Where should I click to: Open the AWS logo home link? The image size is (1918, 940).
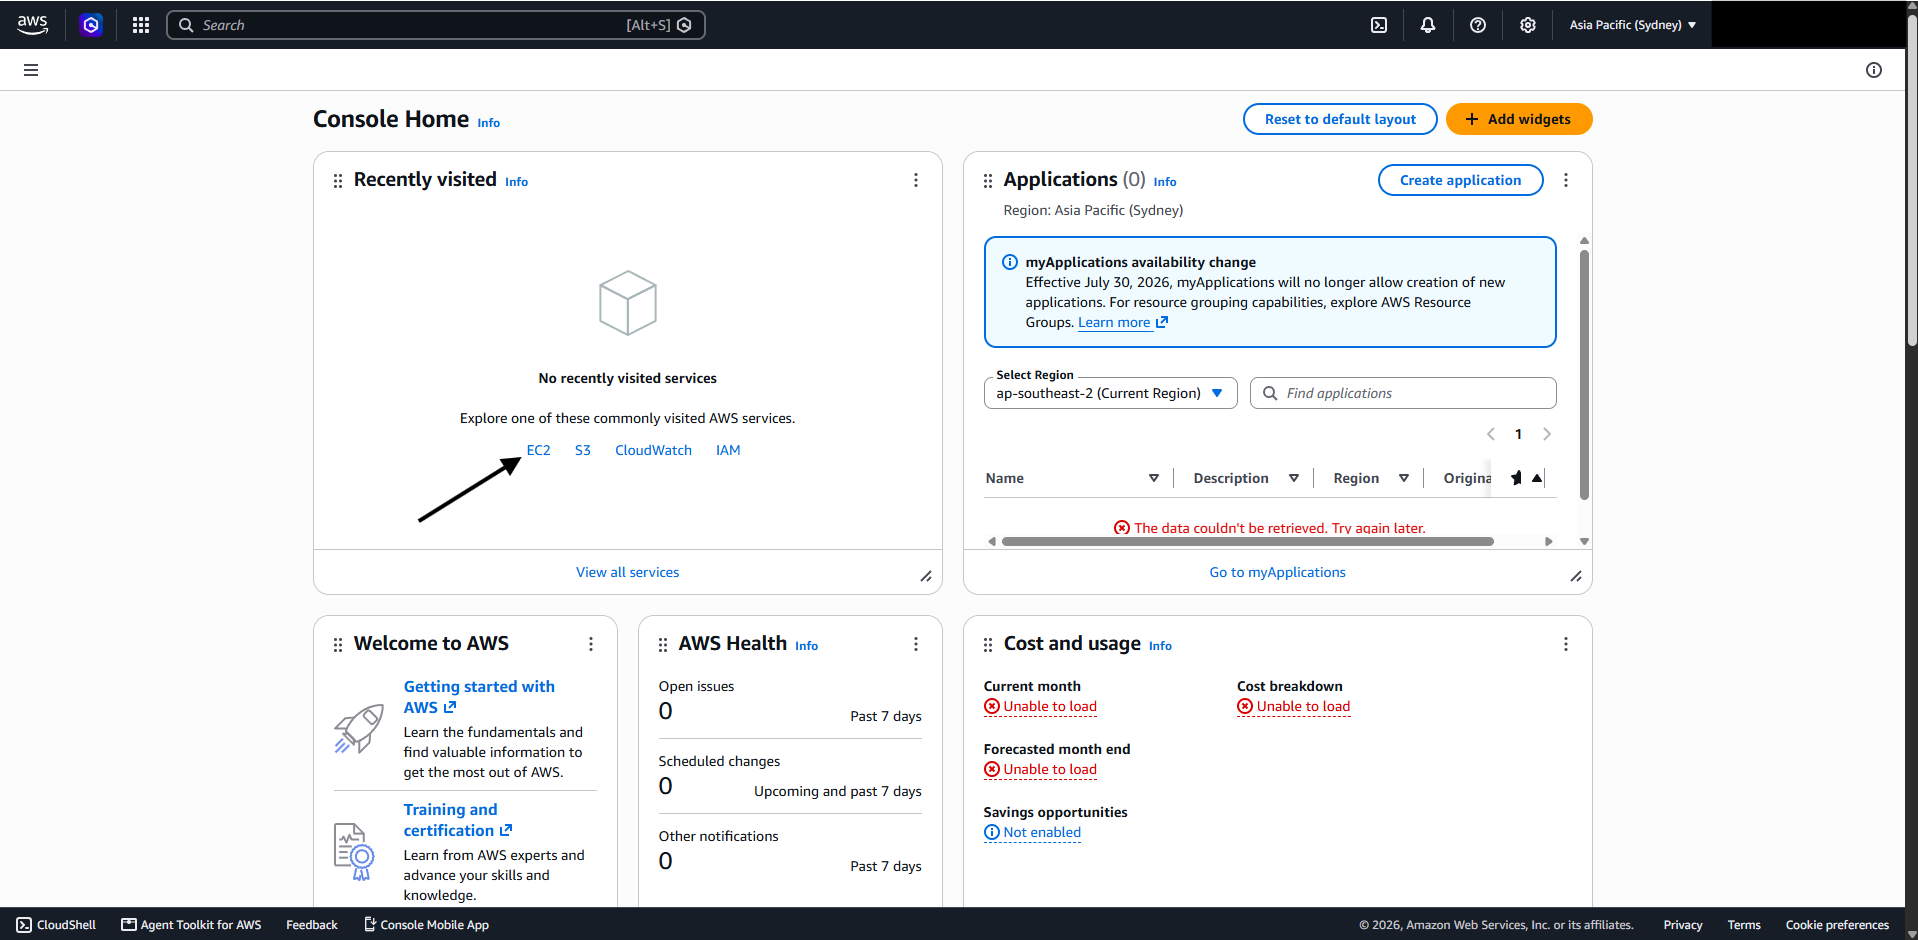pos(32,25)
